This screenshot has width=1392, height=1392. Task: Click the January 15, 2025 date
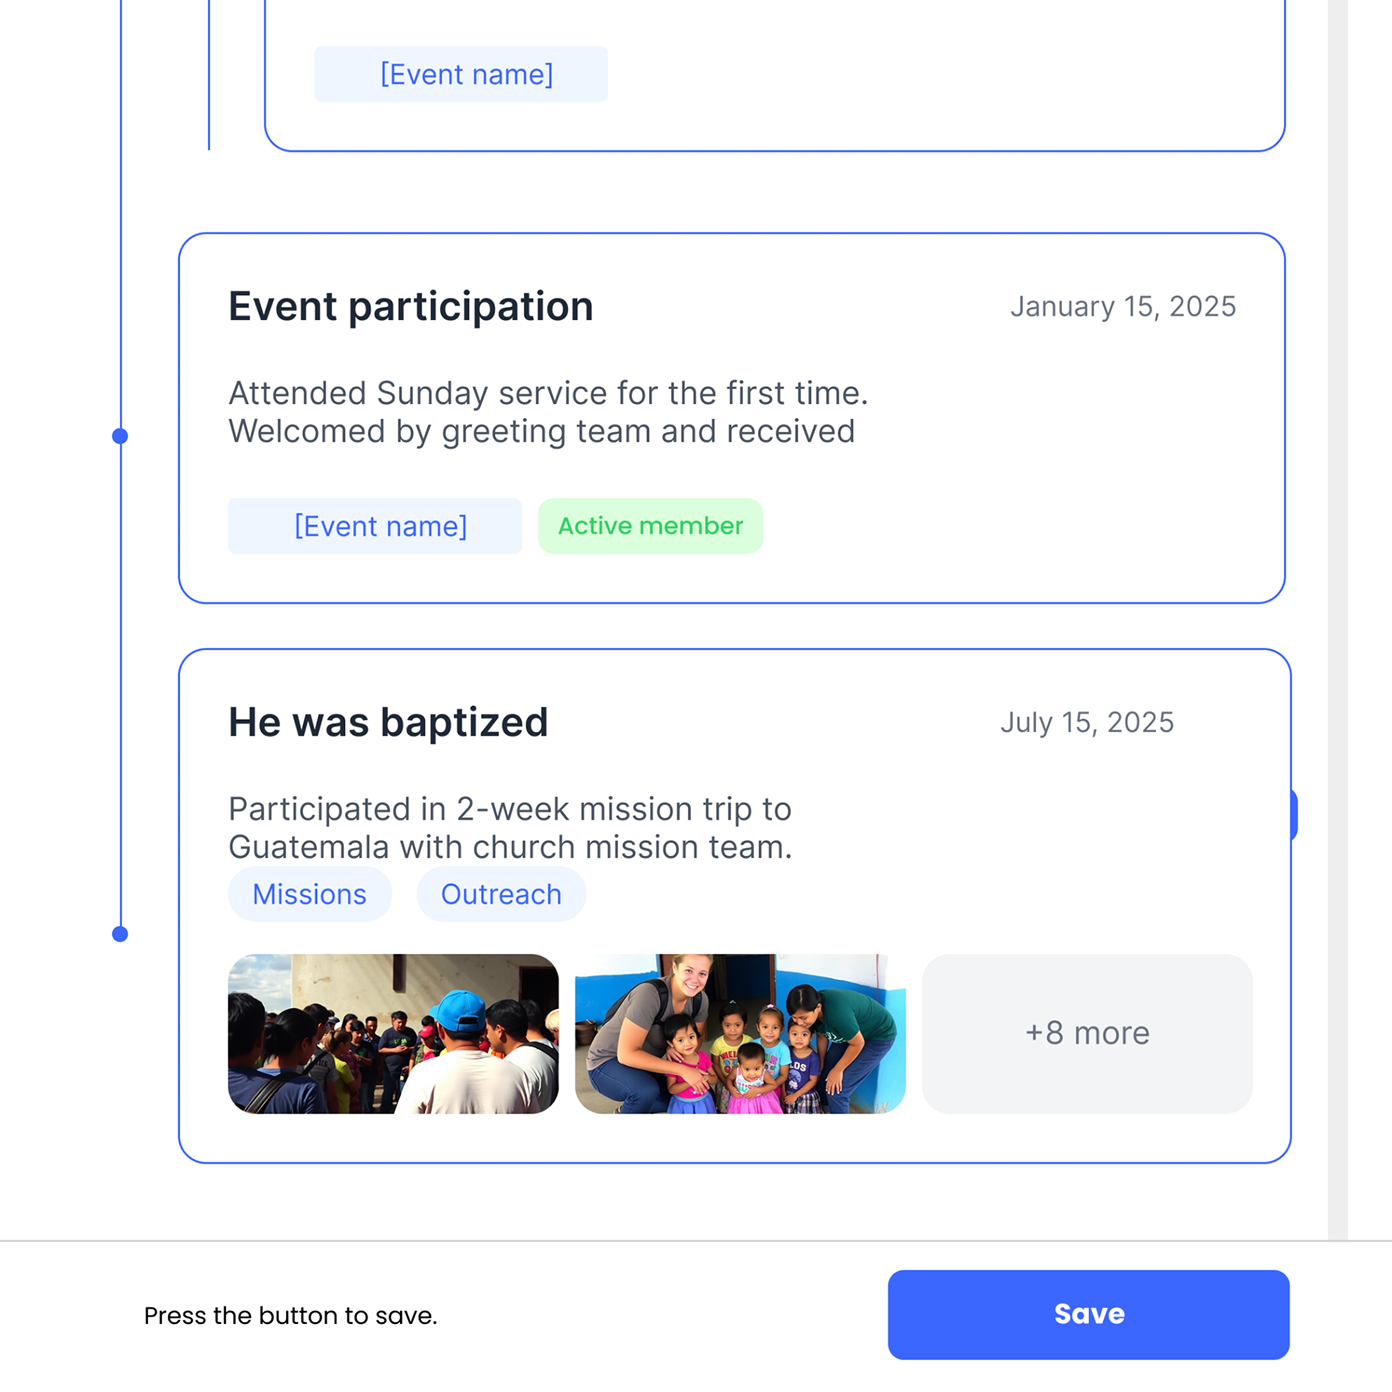click(x=1123, y=306)
